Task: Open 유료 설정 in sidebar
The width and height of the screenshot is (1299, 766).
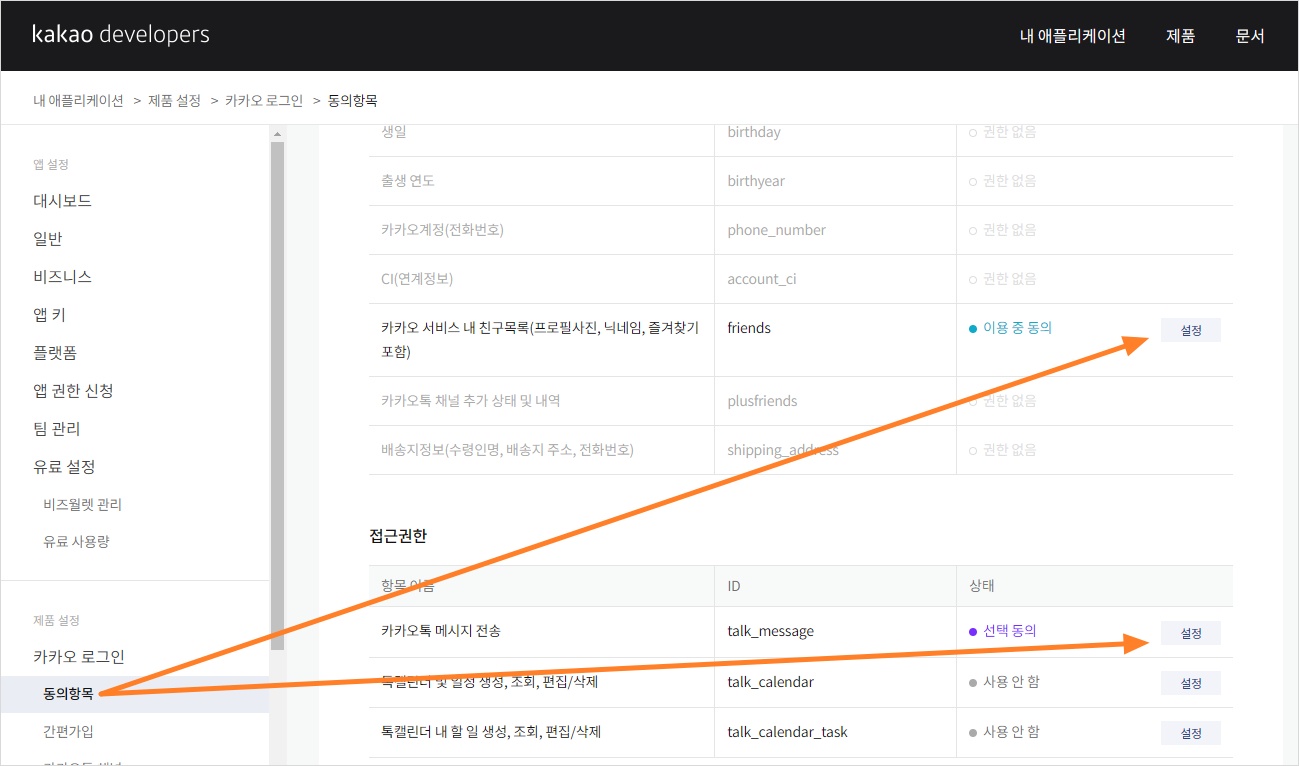Action: 64,467
